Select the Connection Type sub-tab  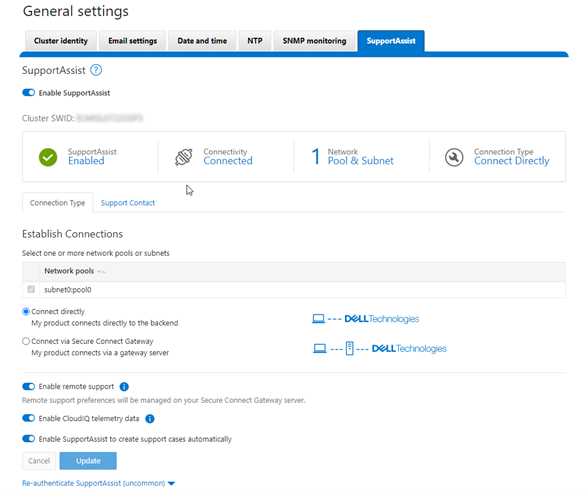[58, 203]
